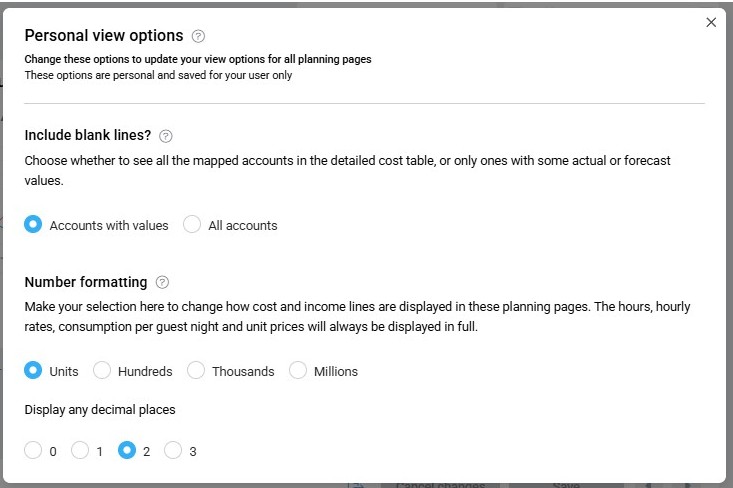Pick Millions number formatting option
The height and width of the screenshot is (488, 733).
coord(298,371)
